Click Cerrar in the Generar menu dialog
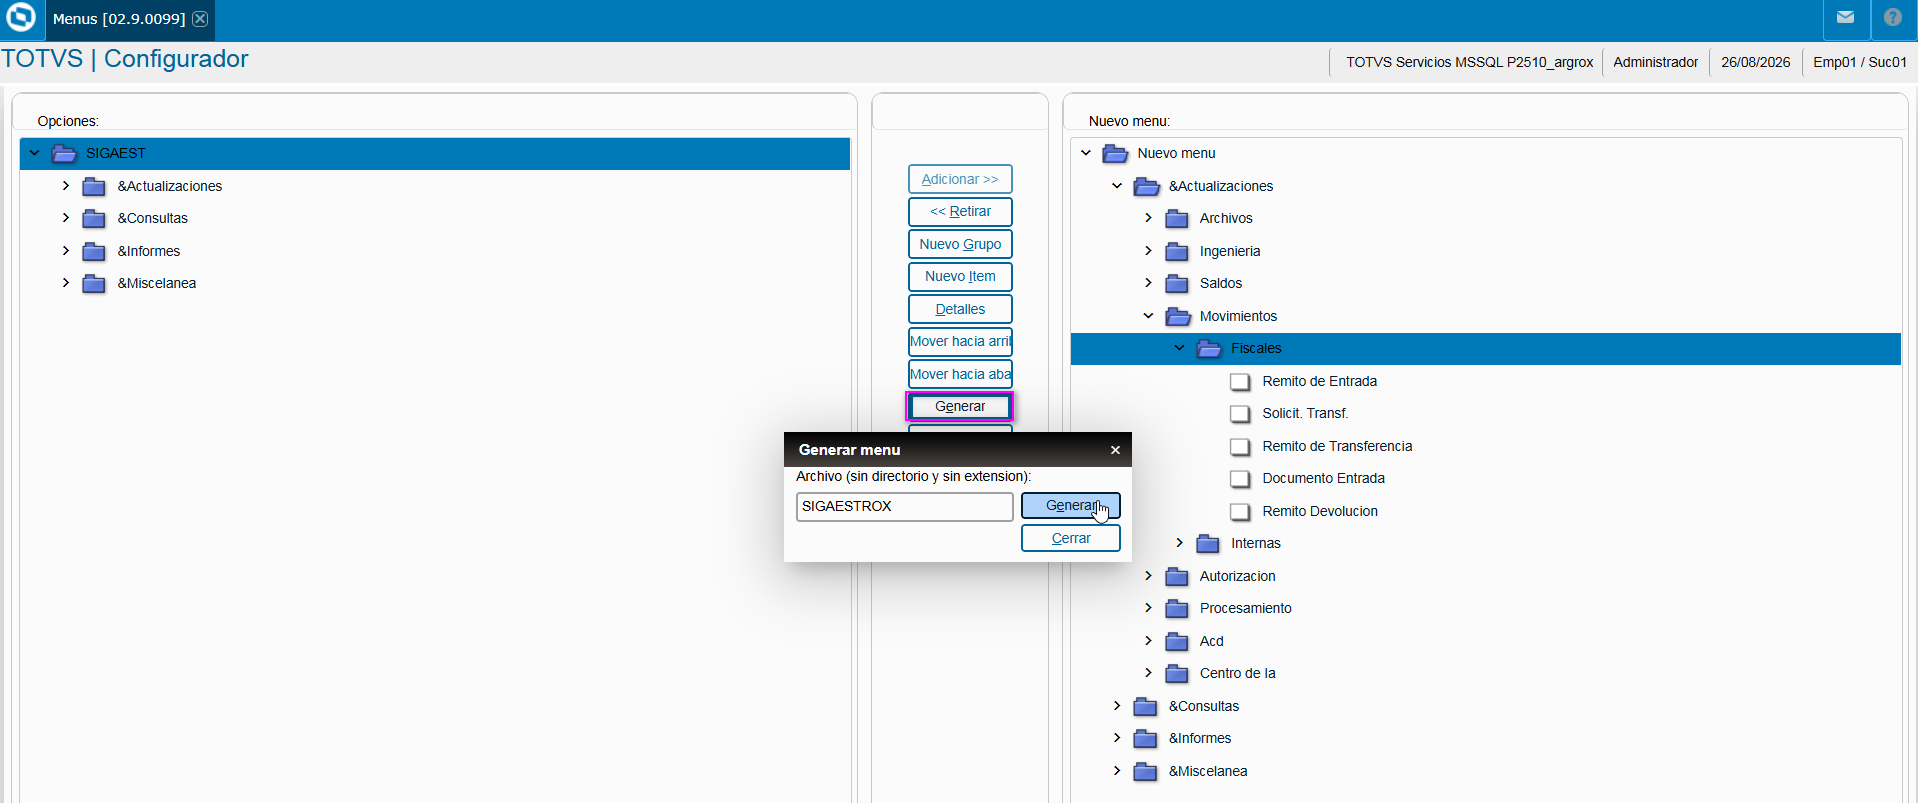The width and height of the screenshot is (1918, 803). coord(1070,538)
